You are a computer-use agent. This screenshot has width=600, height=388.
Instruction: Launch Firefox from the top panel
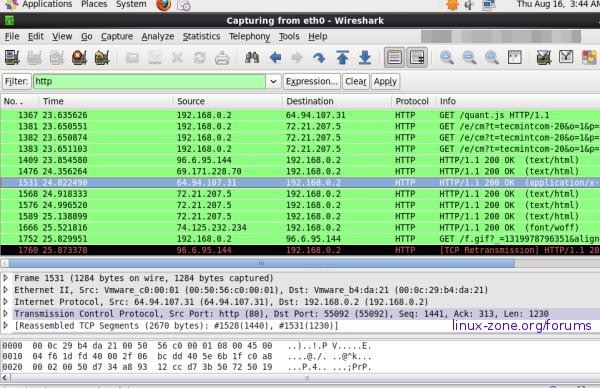[164, 5]
